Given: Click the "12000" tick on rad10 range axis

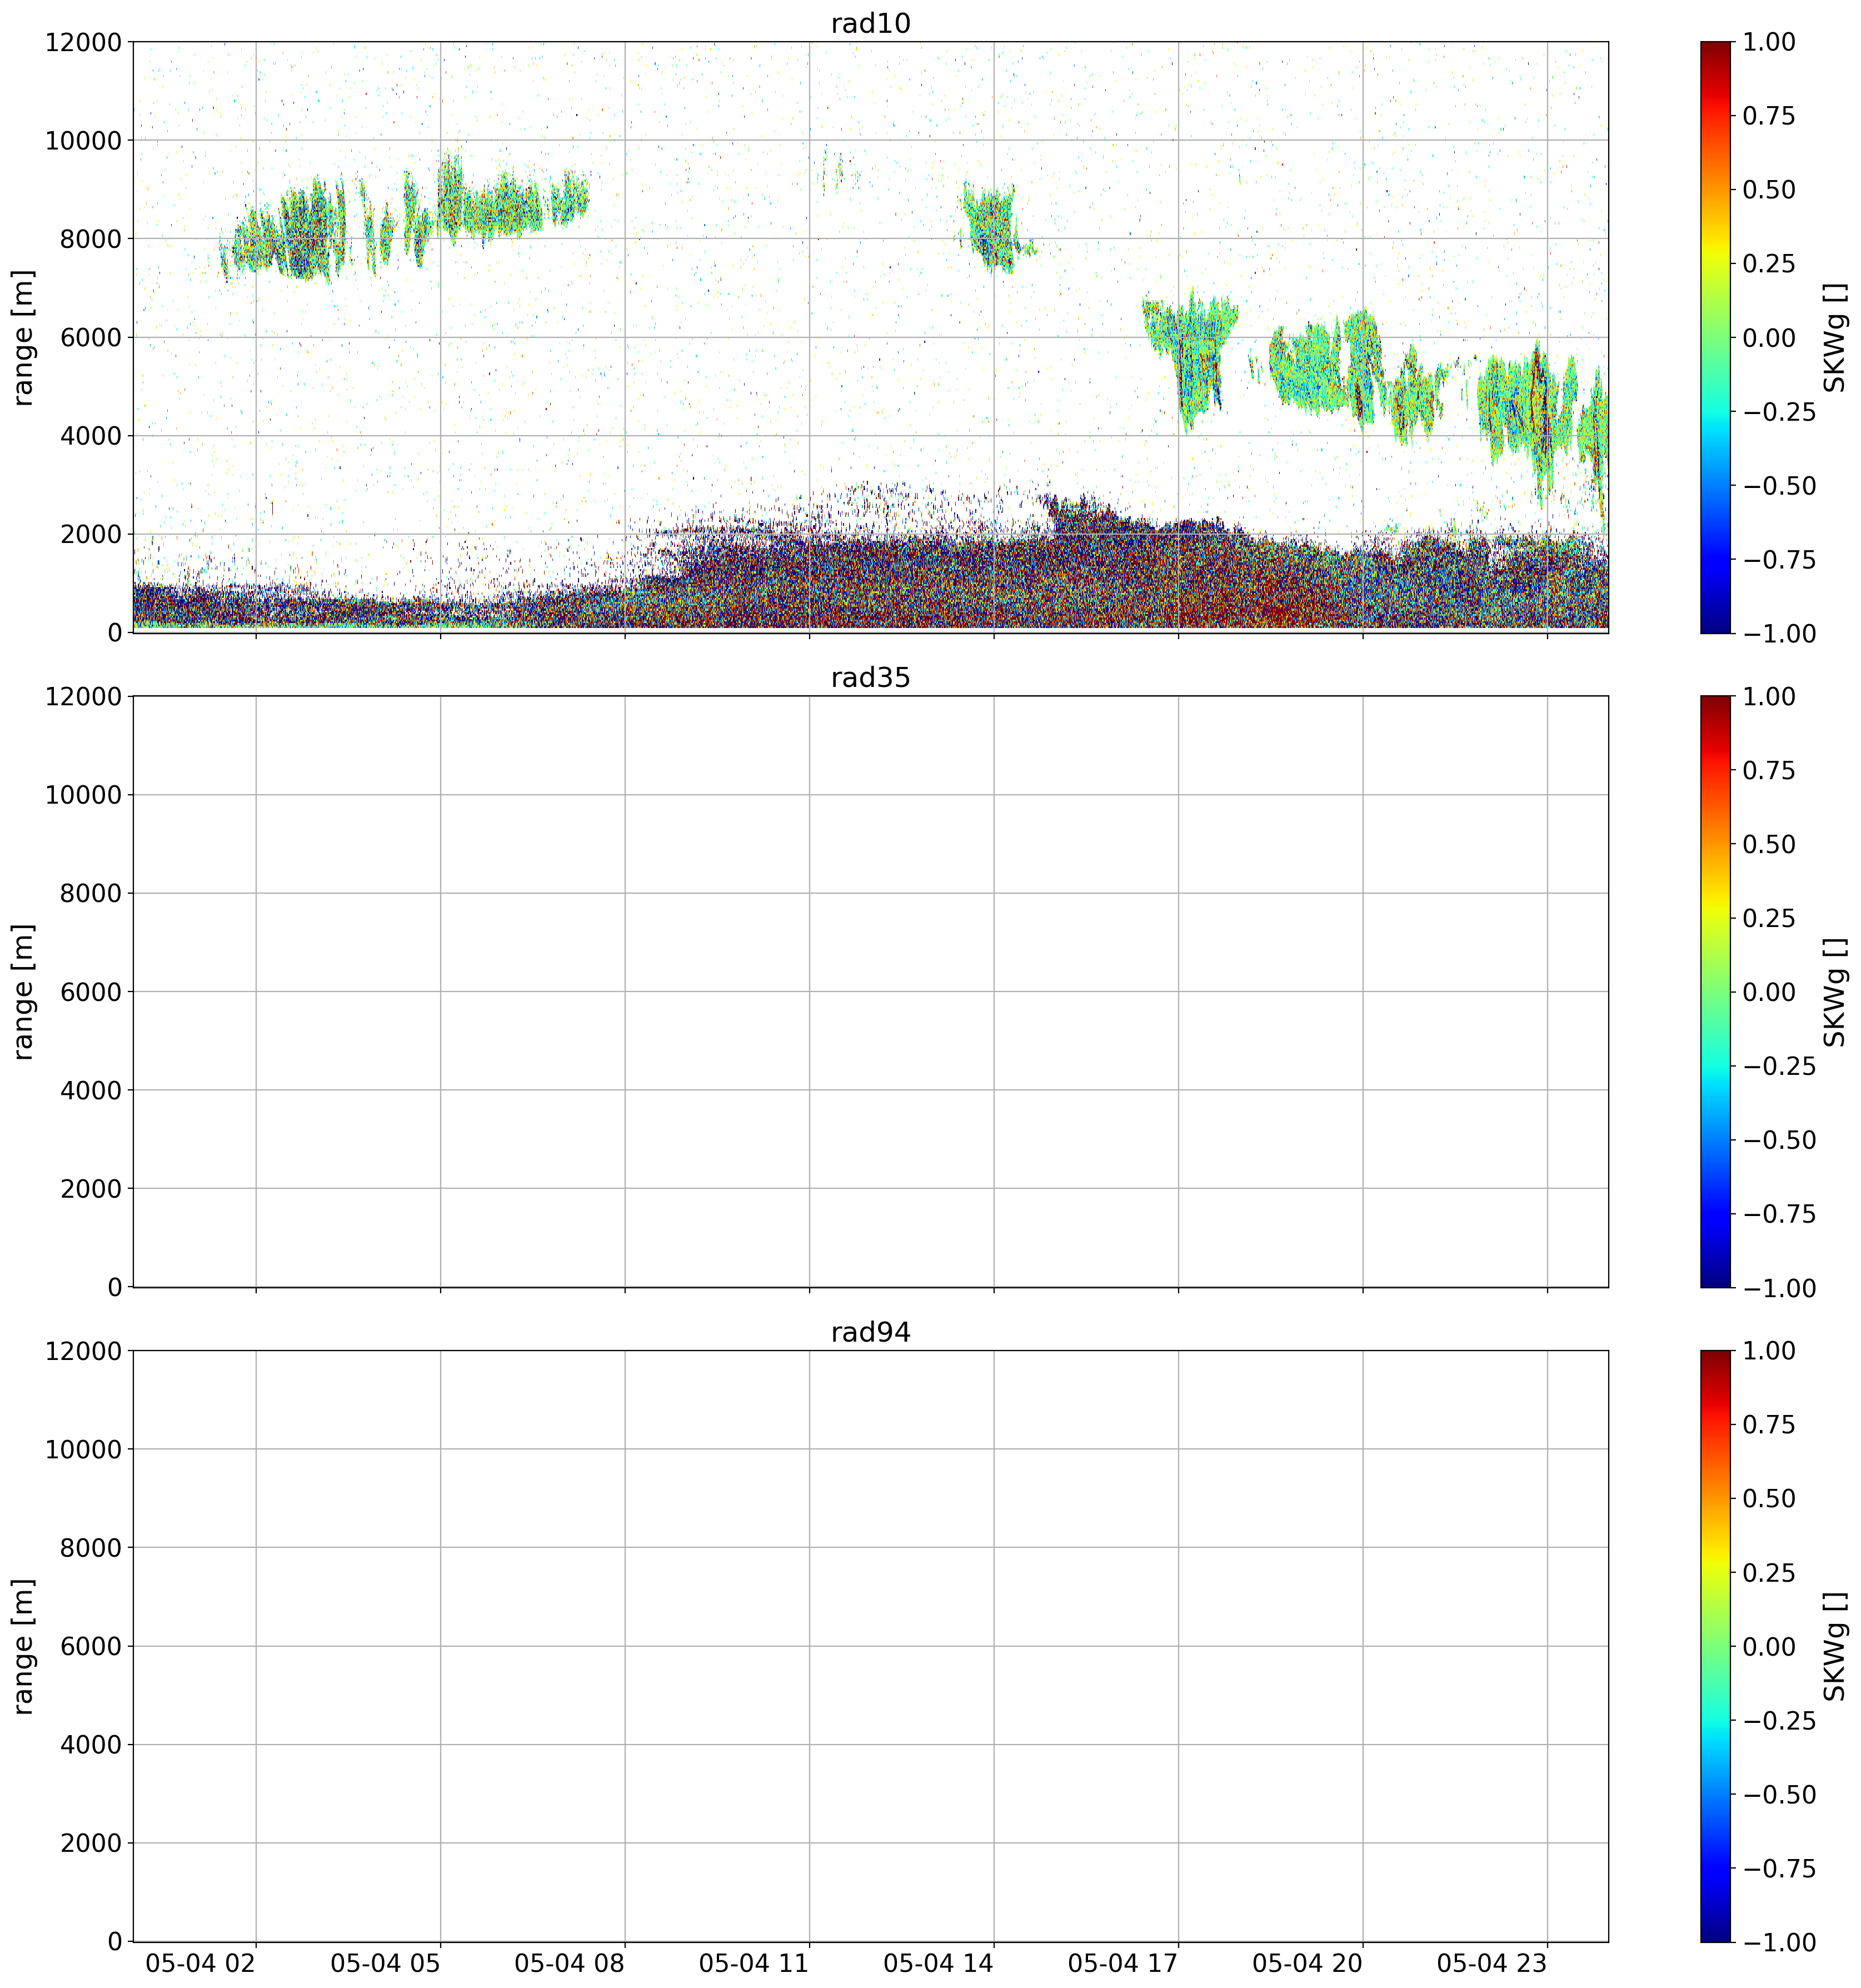Looking at the screenshot, I should pyautogui.click(x=83, y=42).
